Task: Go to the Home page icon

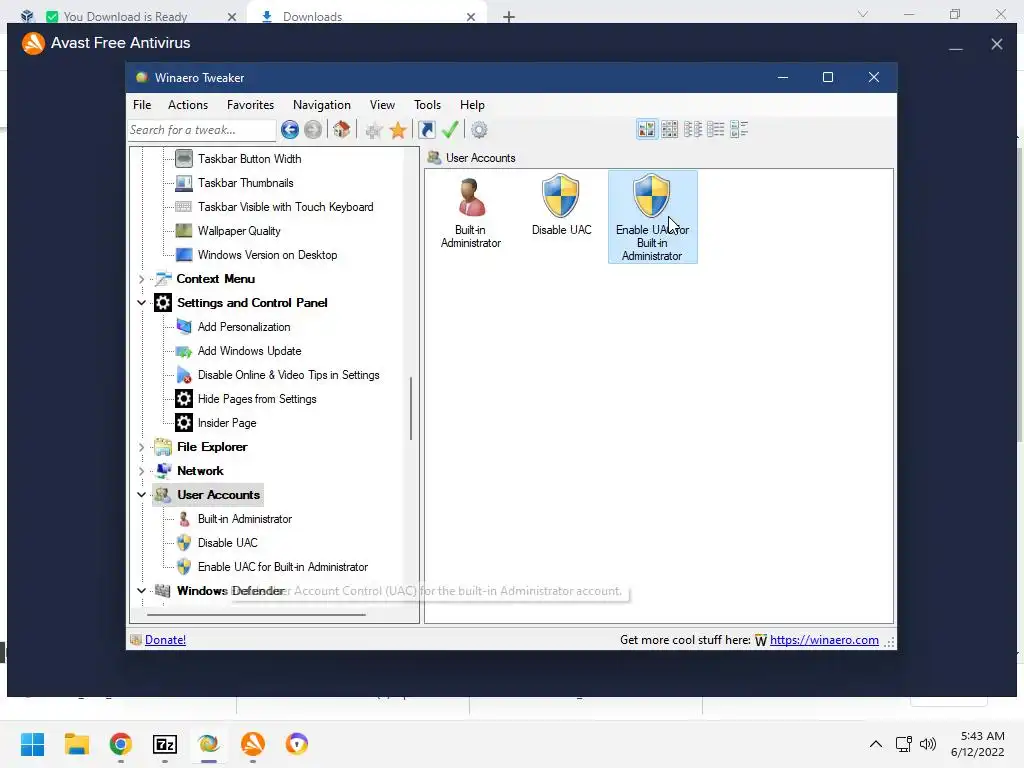Action: pyautogui.click(x=342, y=130)
